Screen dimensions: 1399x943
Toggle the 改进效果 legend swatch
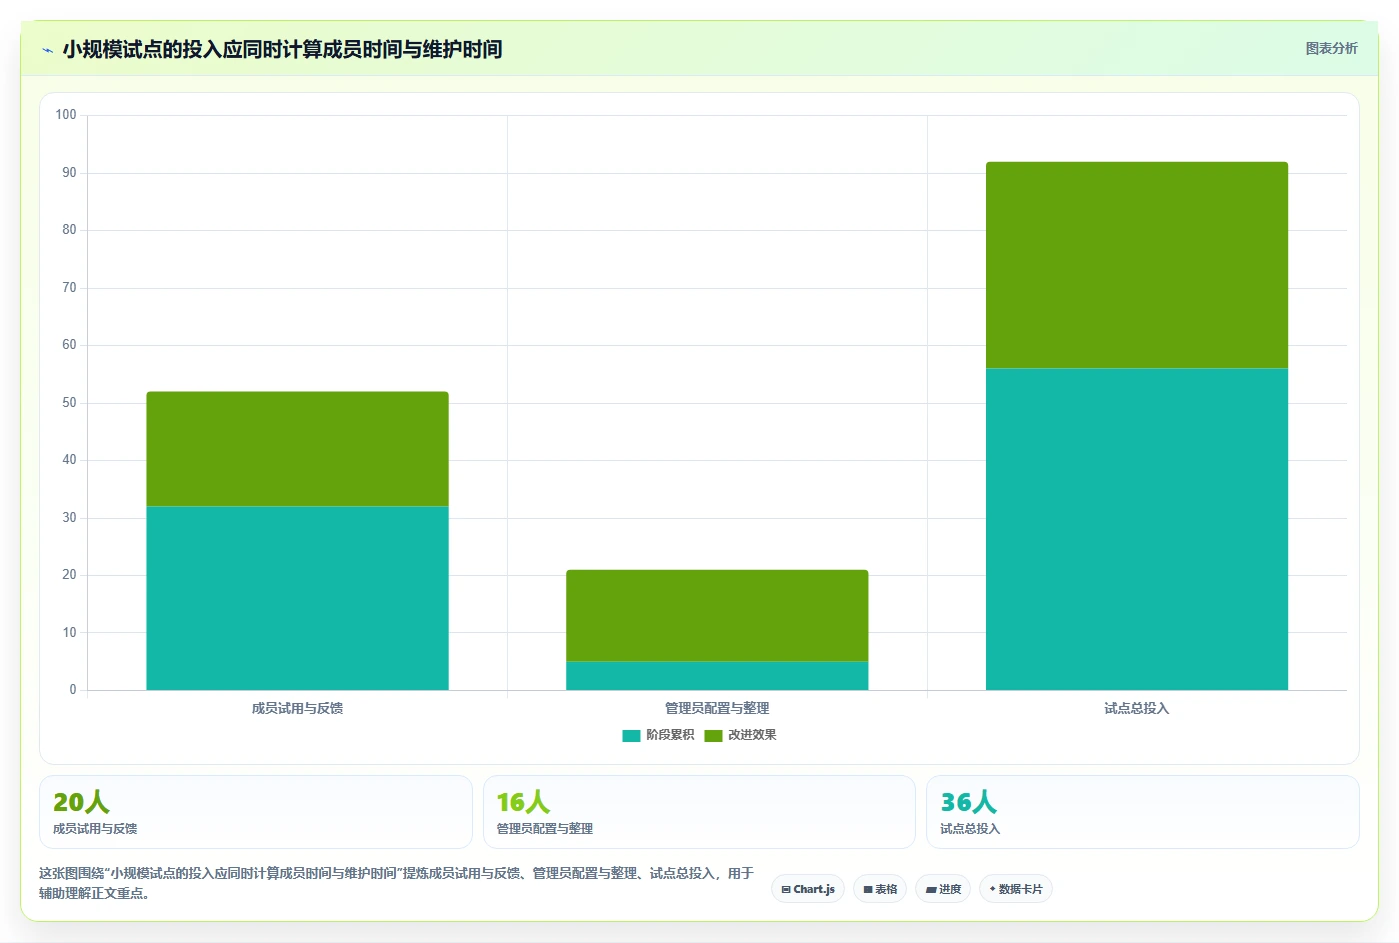pyautogui.click(x=713, y=736)
